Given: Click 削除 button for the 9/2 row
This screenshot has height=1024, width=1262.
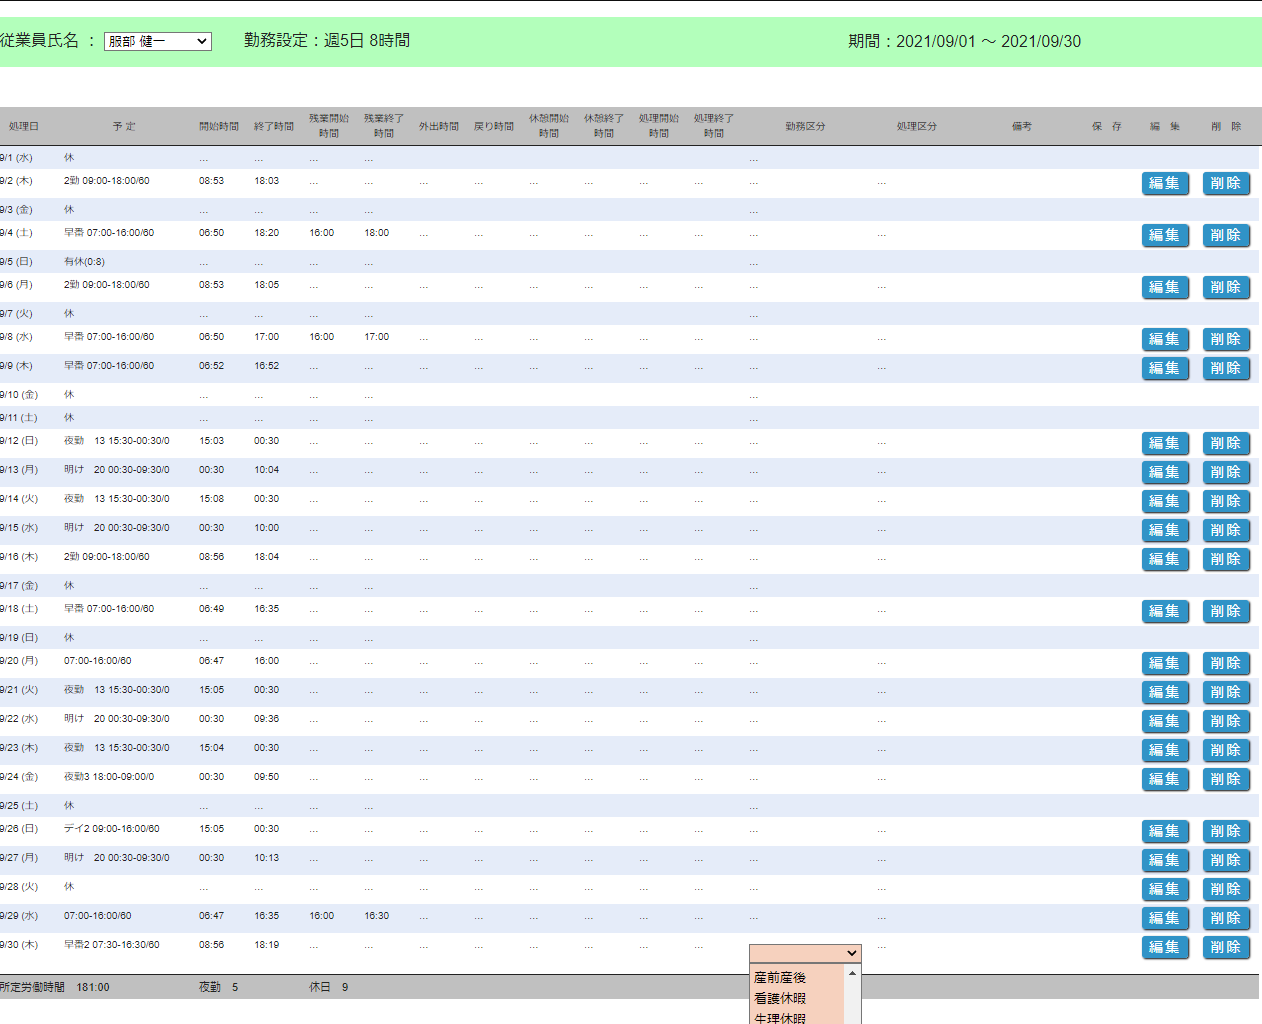Looking at the screenshot, I should click(x=1226, y=183).
